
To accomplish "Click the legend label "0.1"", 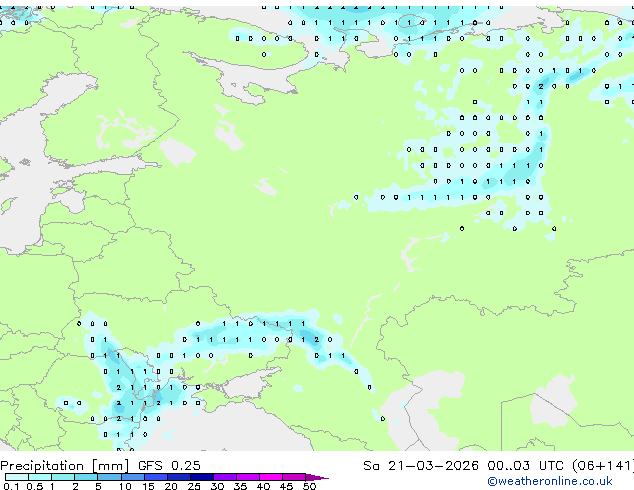I will (11, 486).
